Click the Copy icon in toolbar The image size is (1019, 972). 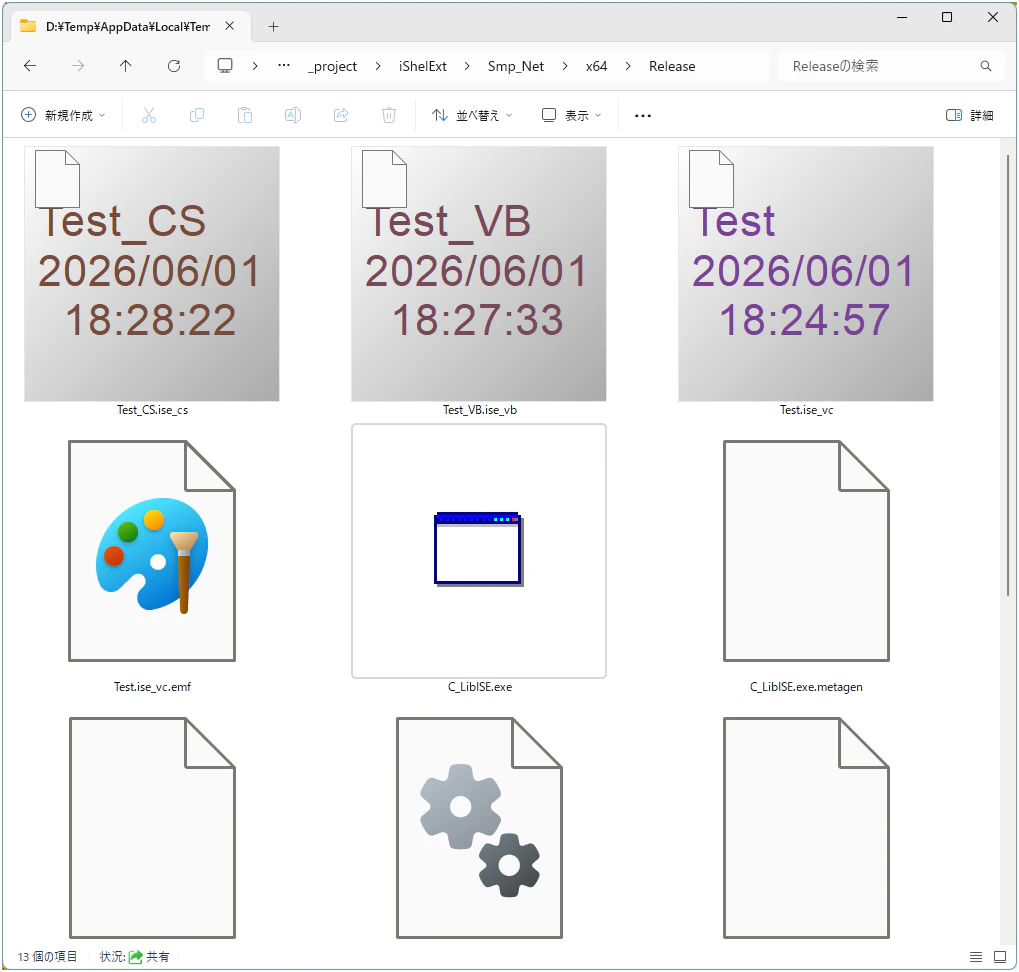[197, 116]
